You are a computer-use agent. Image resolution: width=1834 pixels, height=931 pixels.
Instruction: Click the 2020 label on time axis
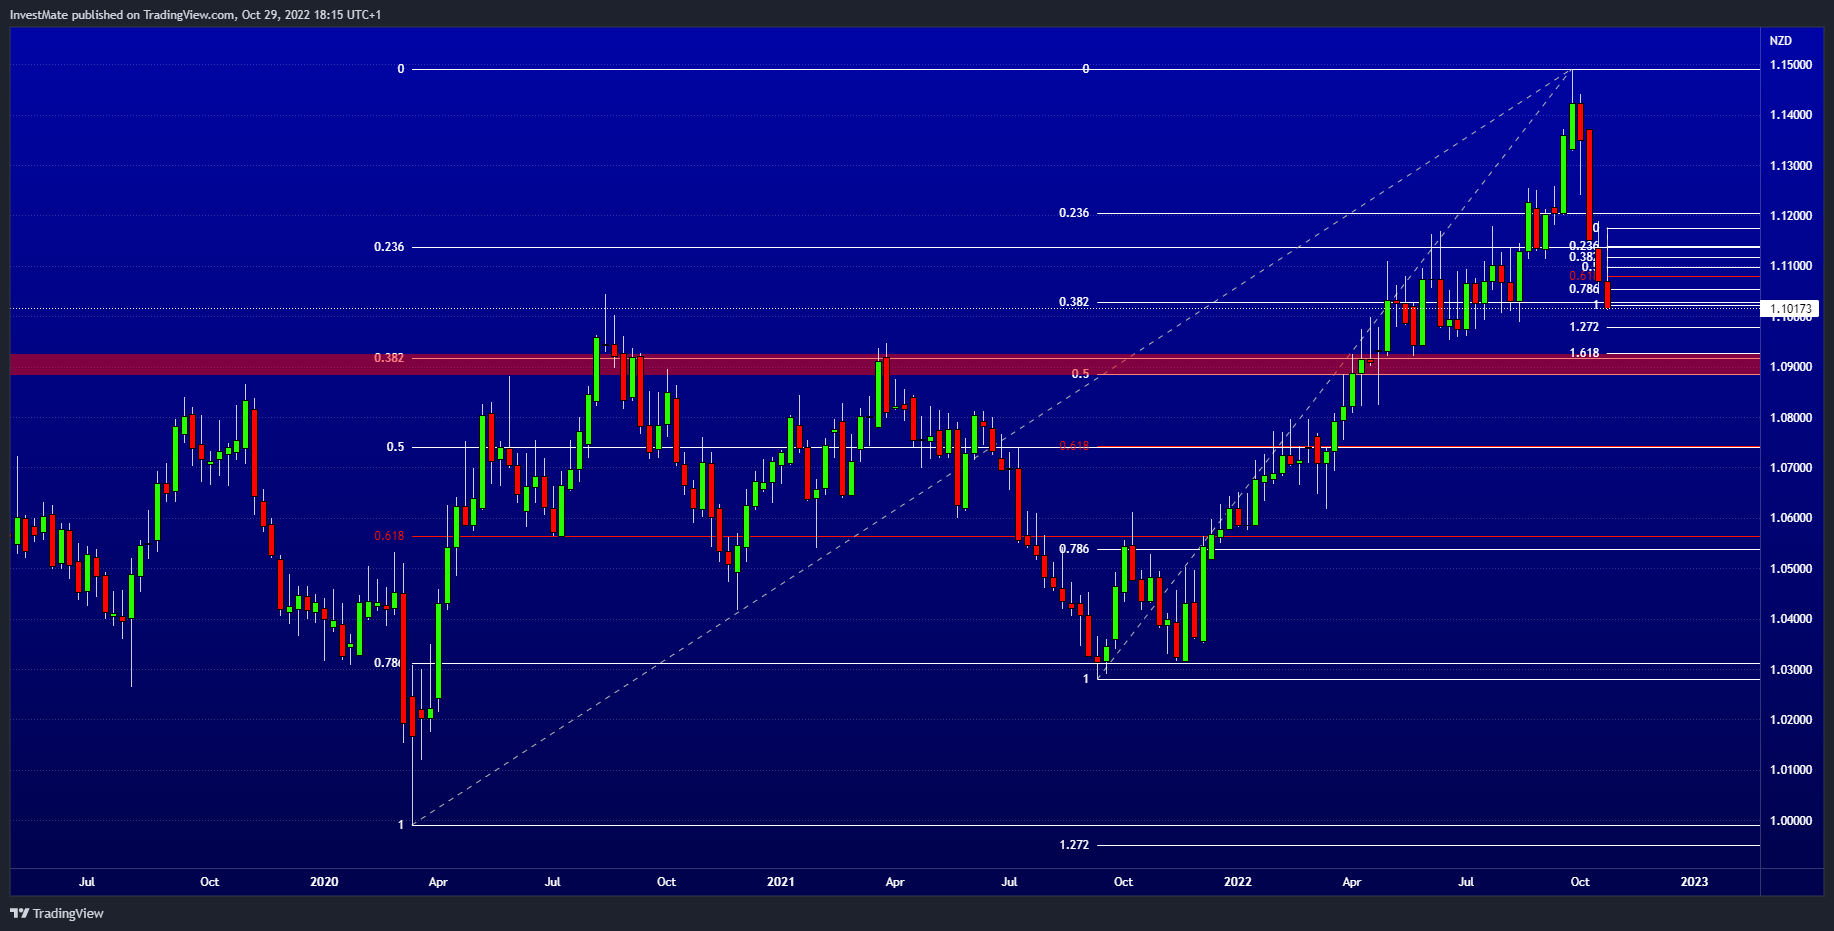point(324,882)
